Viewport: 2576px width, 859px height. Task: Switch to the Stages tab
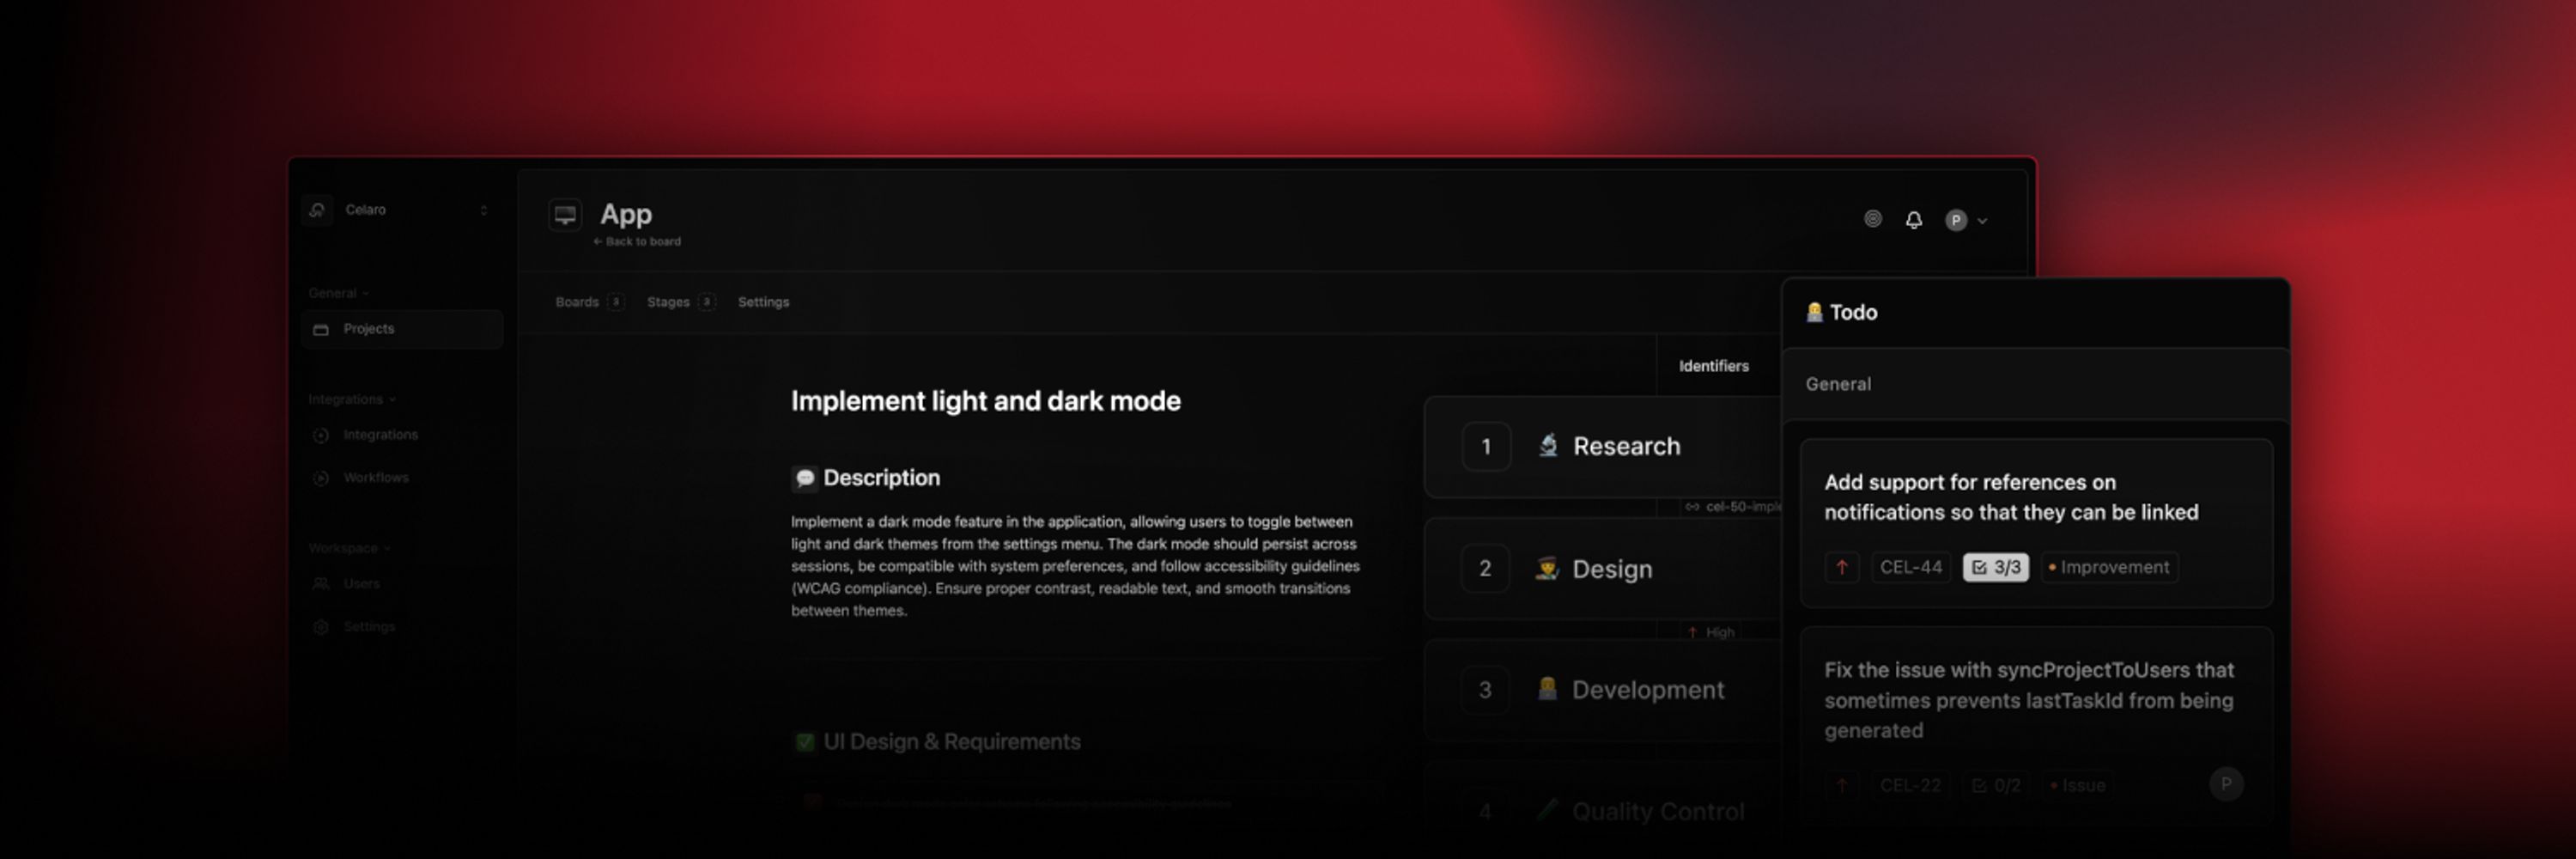point(681,302)
